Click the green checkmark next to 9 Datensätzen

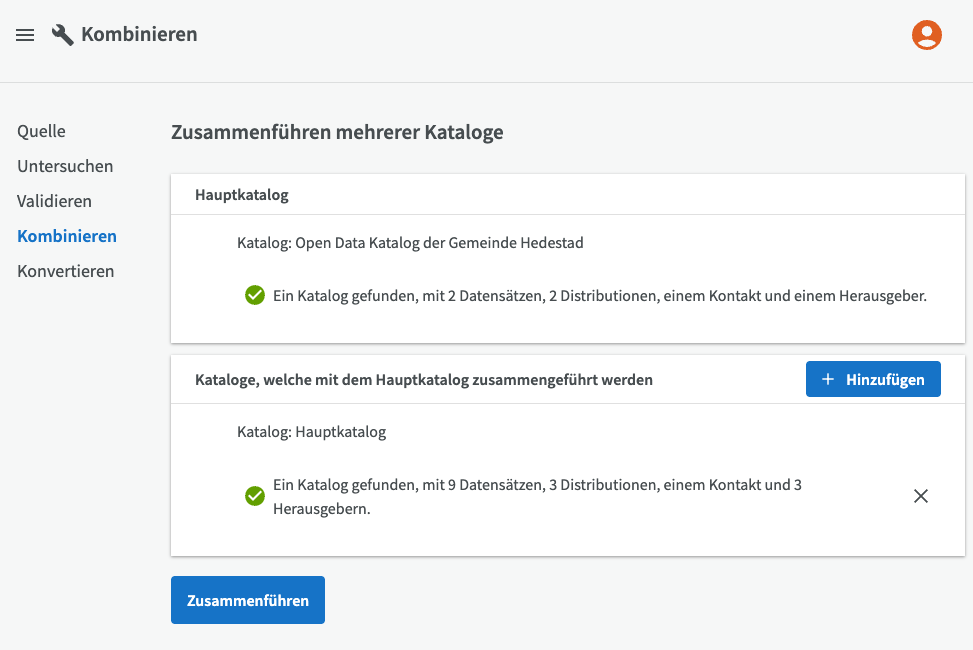(x=255, y=496)
